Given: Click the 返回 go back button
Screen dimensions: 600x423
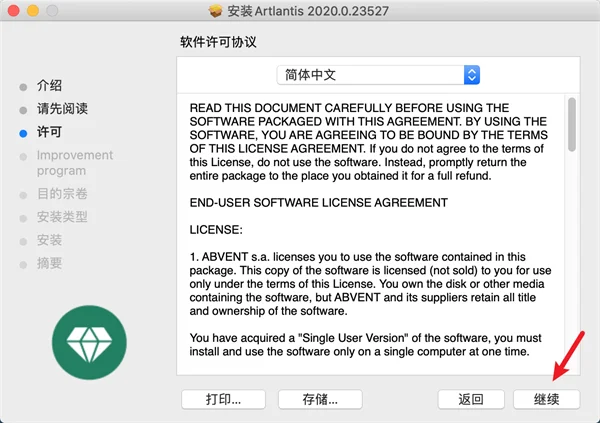Looking at the screenshot, I should pos(471,399).
